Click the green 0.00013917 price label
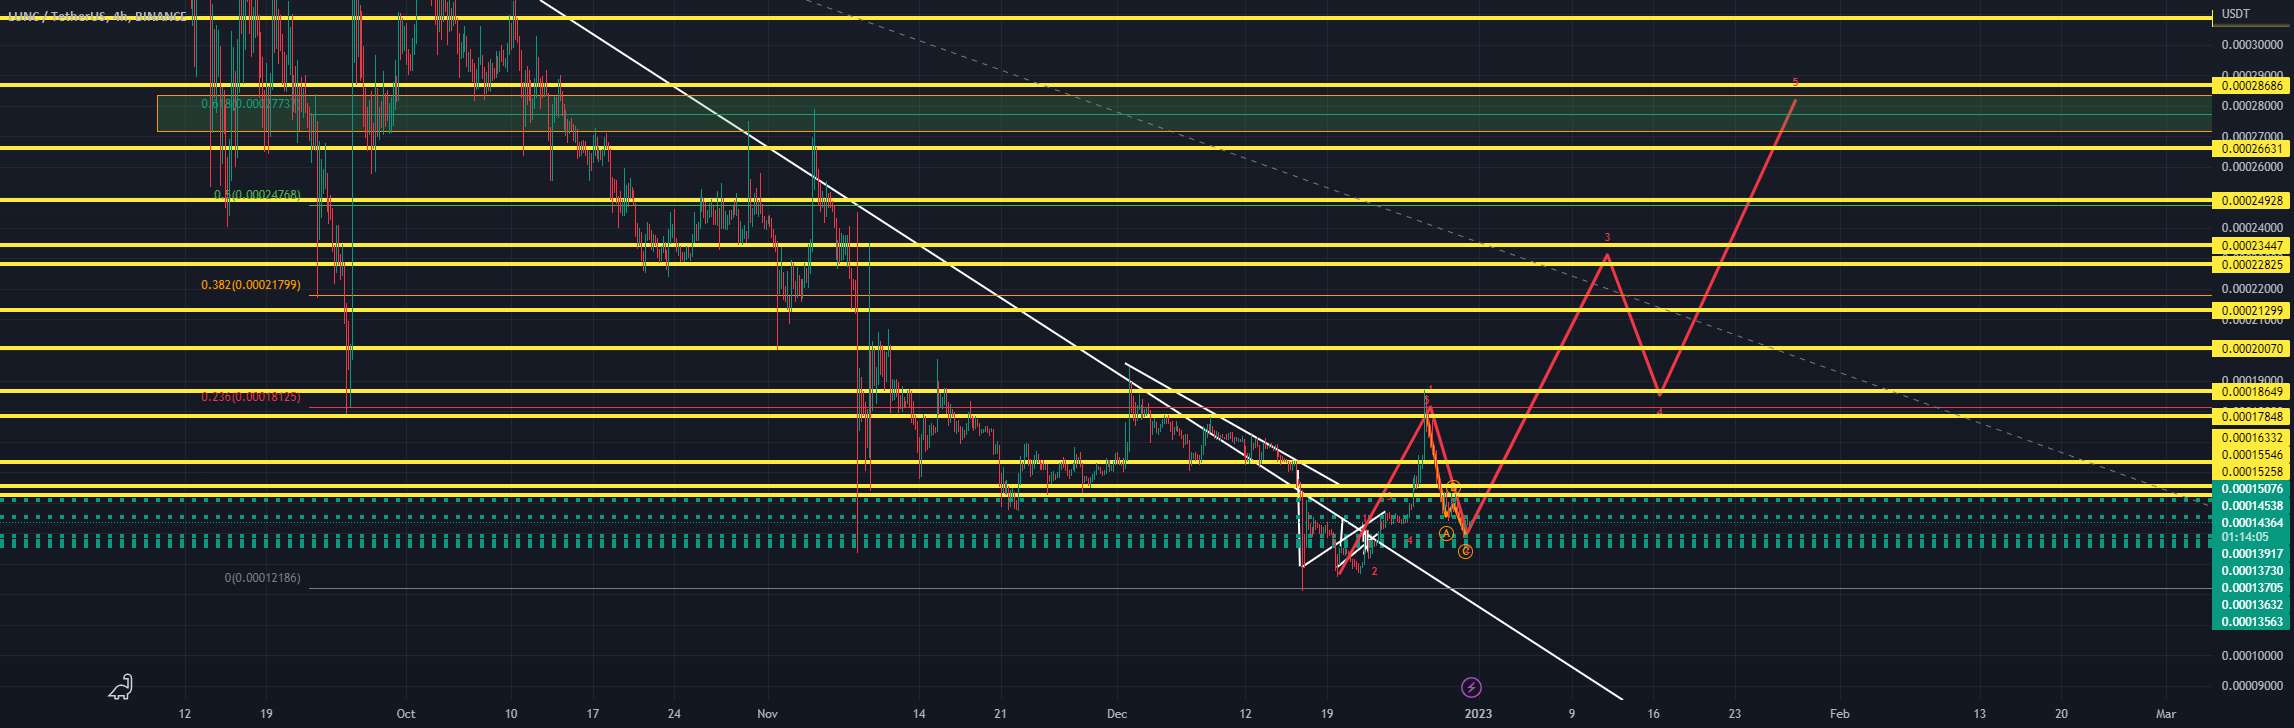Image resolution: width=2294 pixels, height=728 pixels. coord(2250,554)
